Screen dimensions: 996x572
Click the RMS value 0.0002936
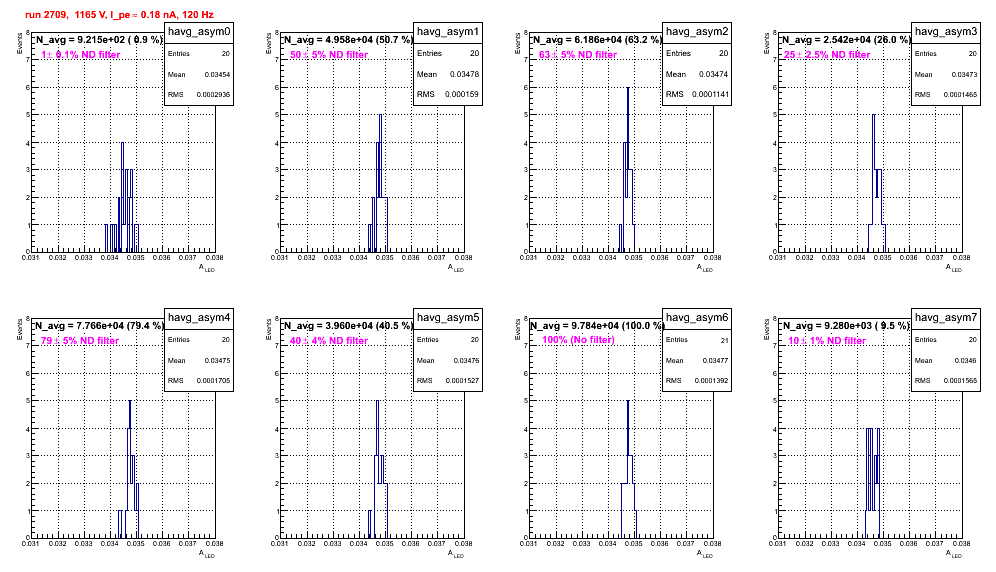click(213, 94)
